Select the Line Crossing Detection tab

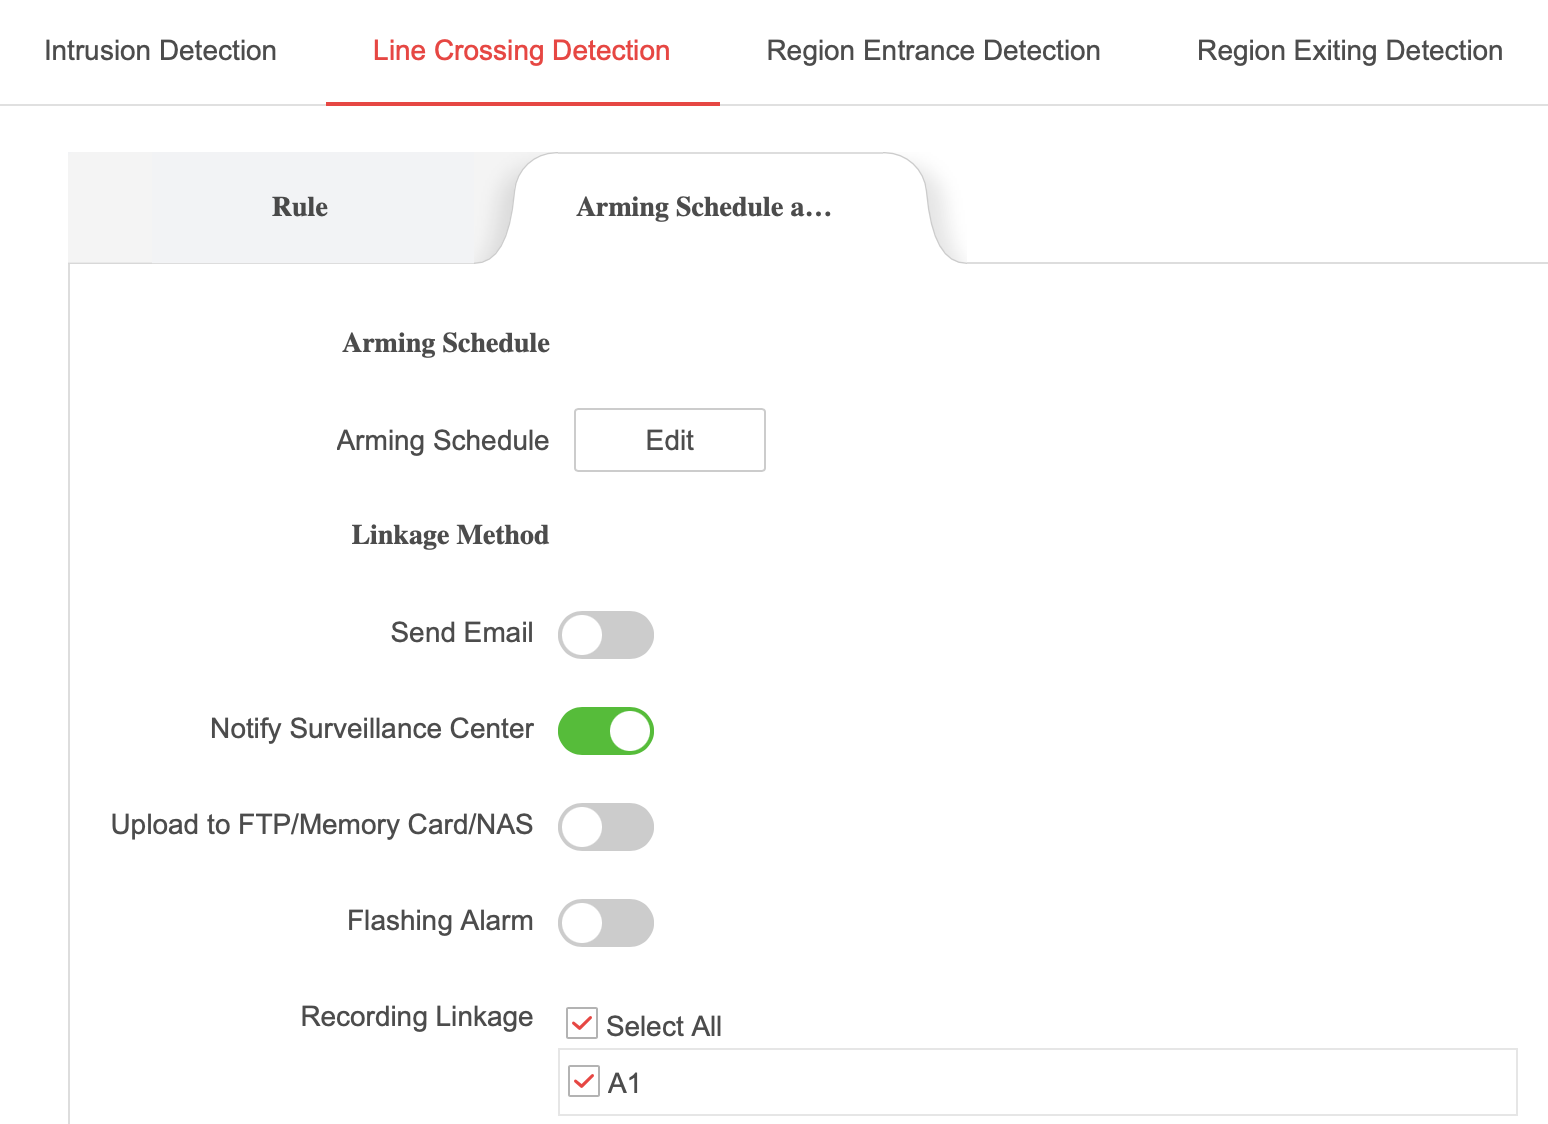521,51
